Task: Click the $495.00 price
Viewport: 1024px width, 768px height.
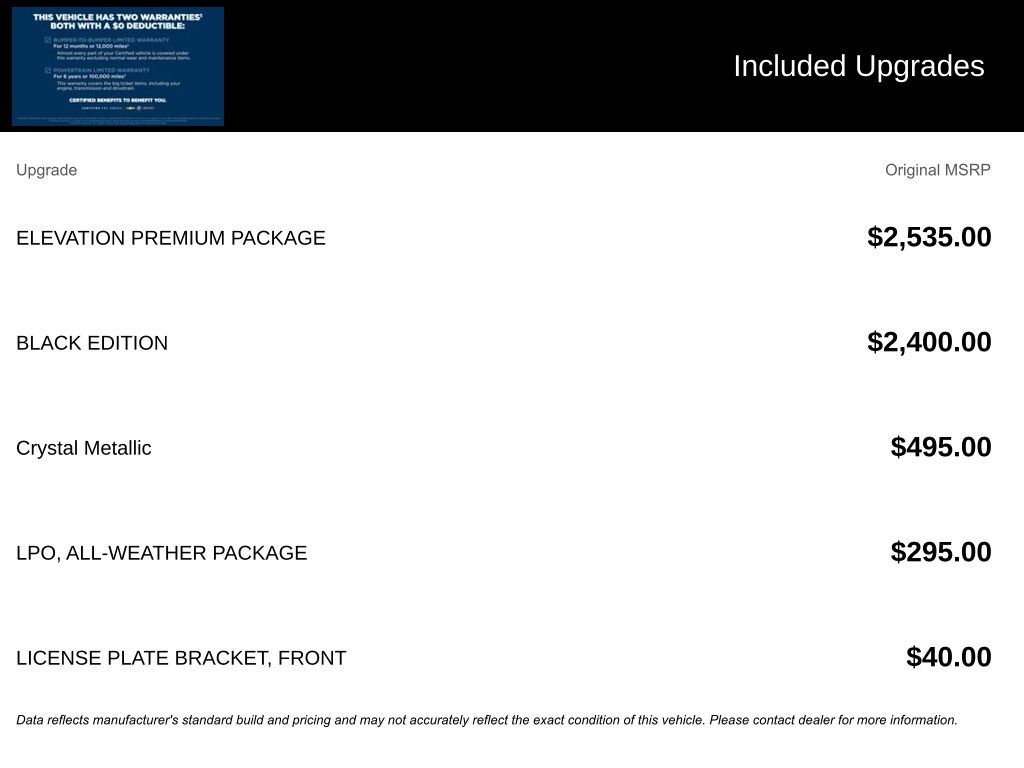Action: pos(941,447)
